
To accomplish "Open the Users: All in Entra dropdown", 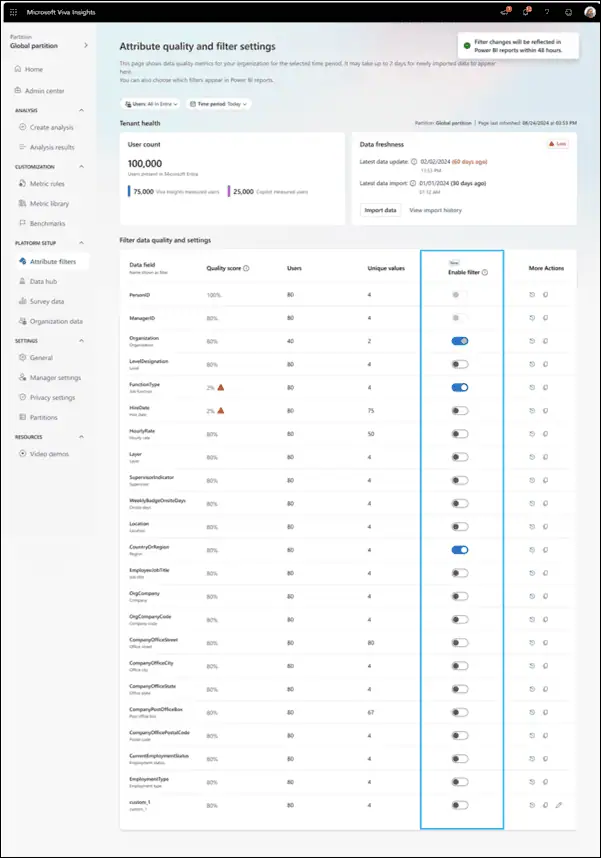I will click(151, 104).
